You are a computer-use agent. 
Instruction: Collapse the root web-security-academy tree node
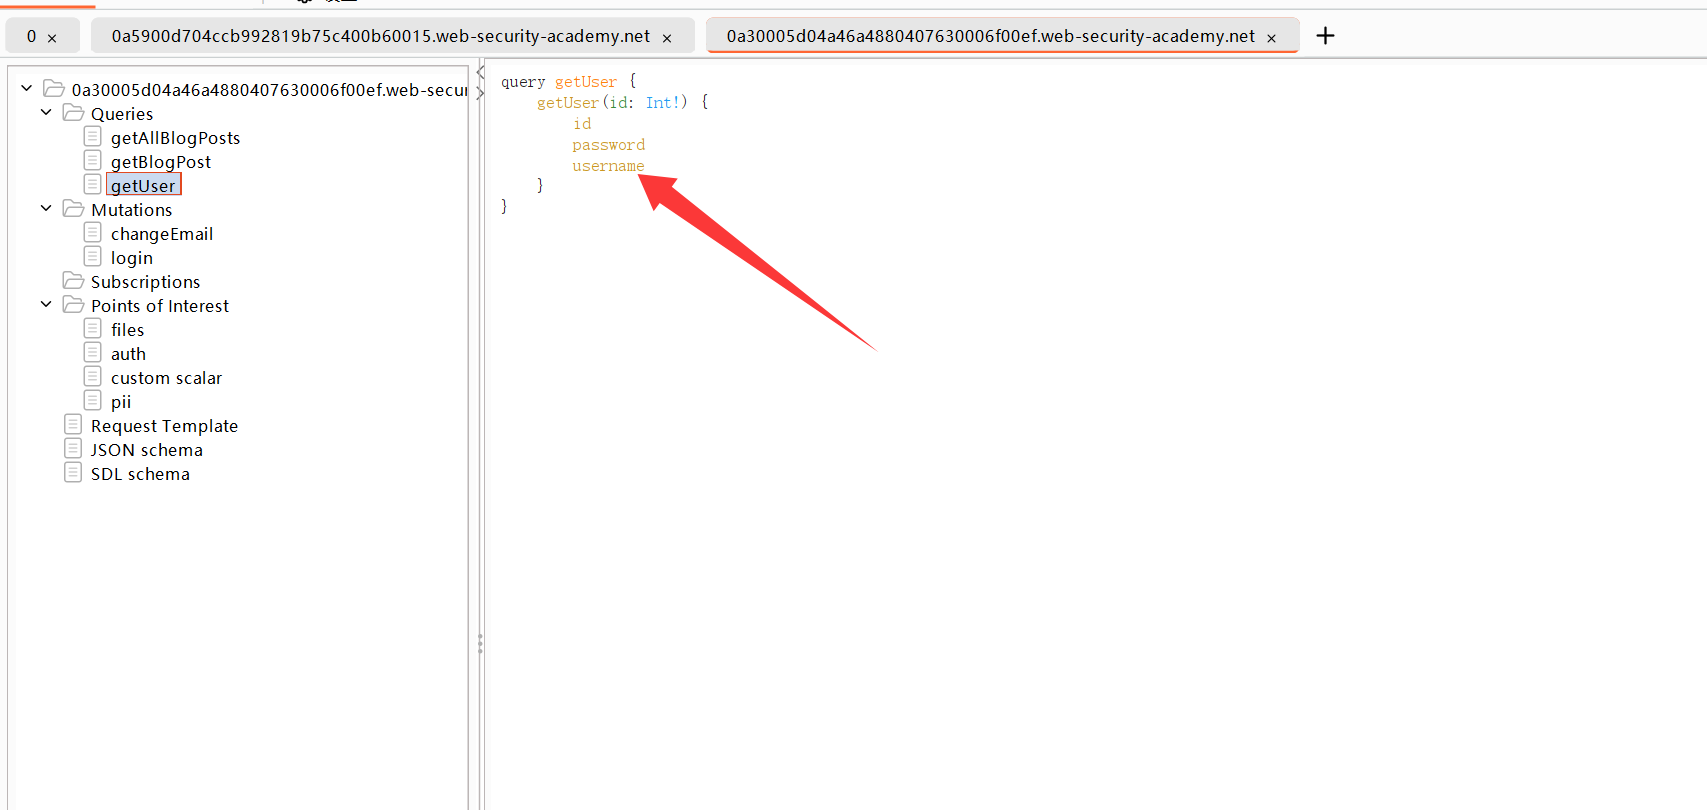coord(27,89)
